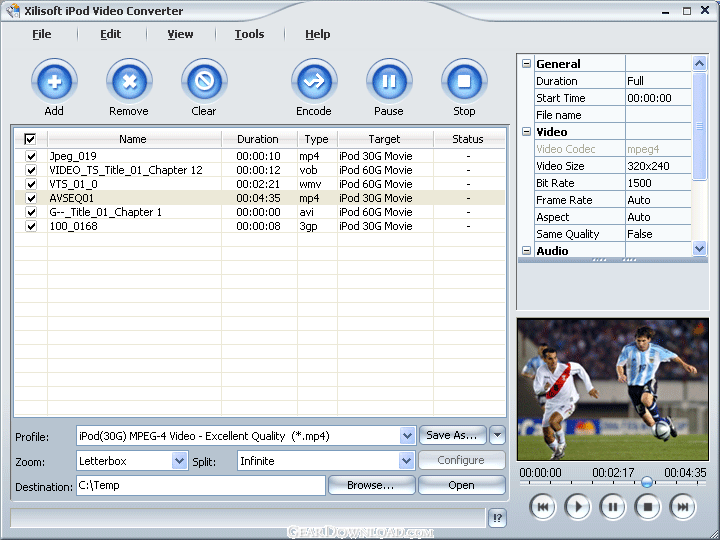720x540 pixels.
Task: Jump to previous in preview player
Action: [x=543, y=507]
